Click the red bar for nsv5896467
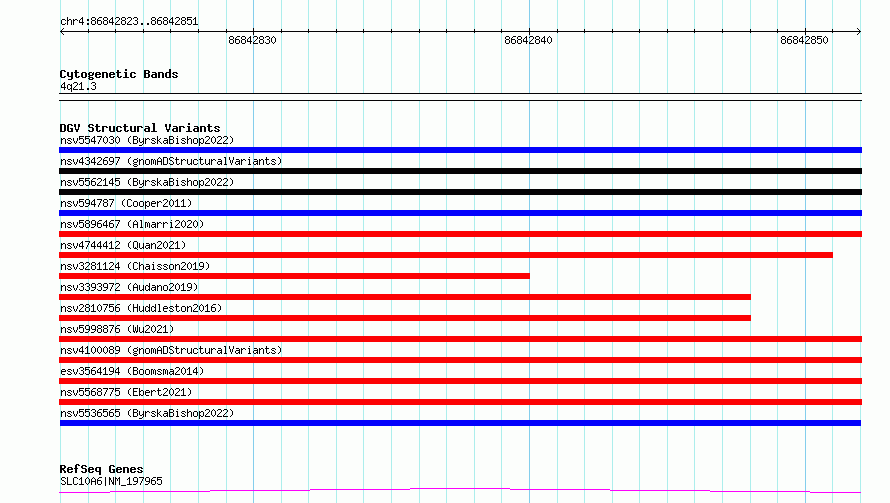This screenshot has width=890, height=503. pyautogui.click(x=460, y=234)
